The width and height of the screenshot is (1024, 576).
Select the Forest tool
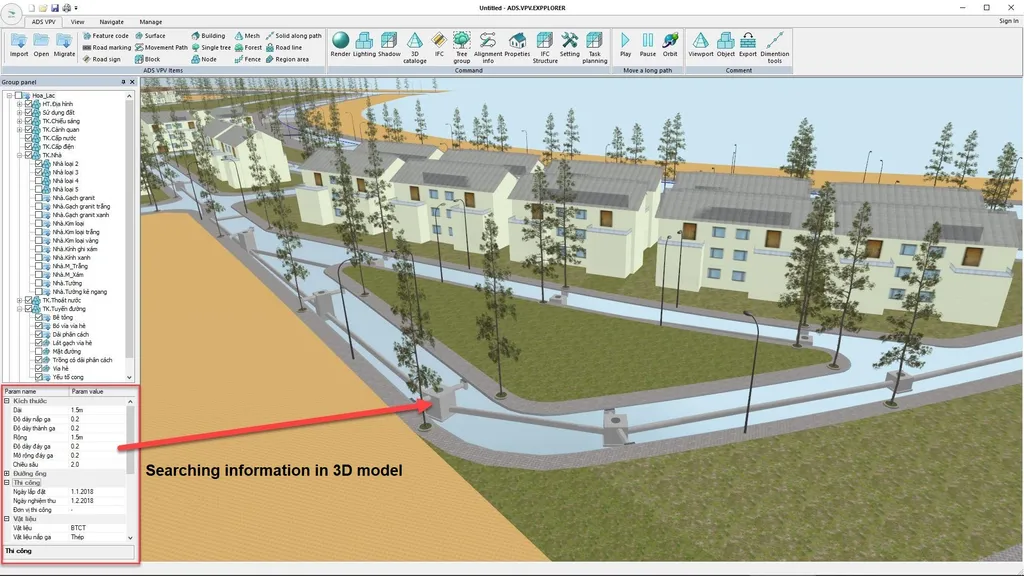coord(248,48)
